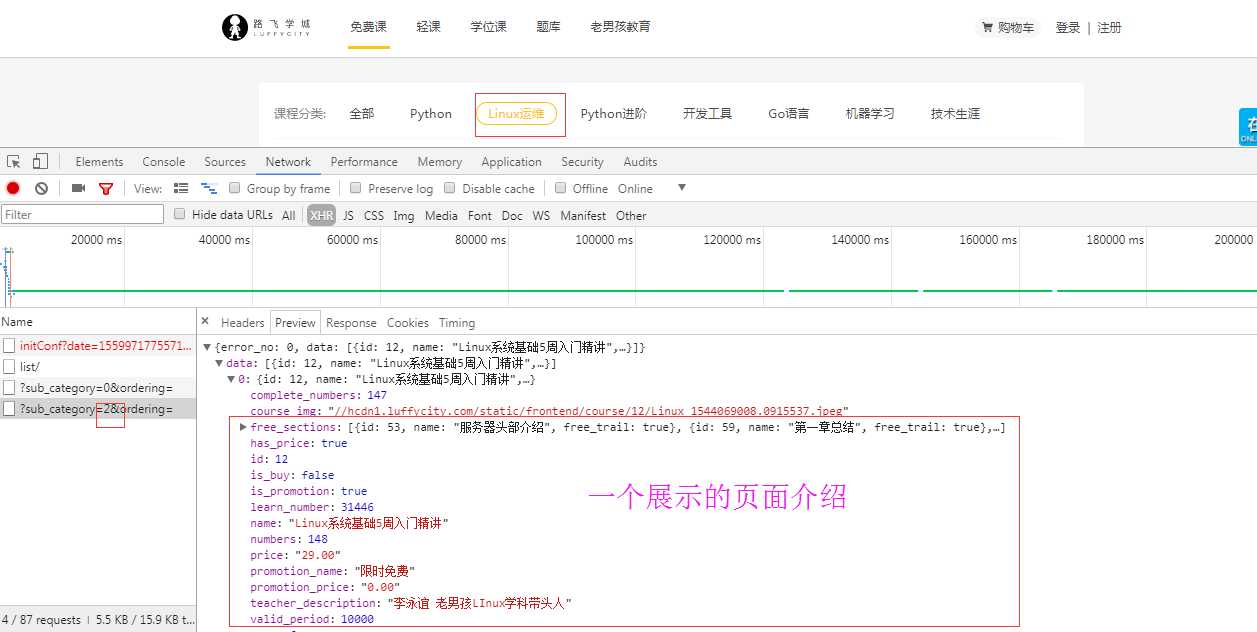This screenshot has height=632, width=1257.
Task: Select the Font request type filter
Action: pyautogui.click(x=480, y=215)
